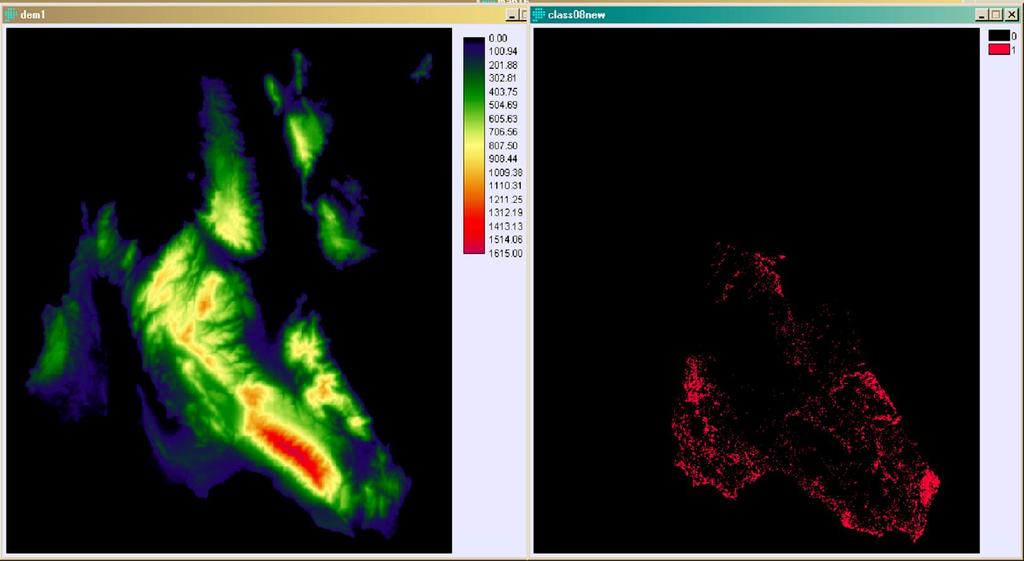Click the elevation color ramp in dem1 legend
Viewport: 1024px width, 561px height.
click(474, 145)
